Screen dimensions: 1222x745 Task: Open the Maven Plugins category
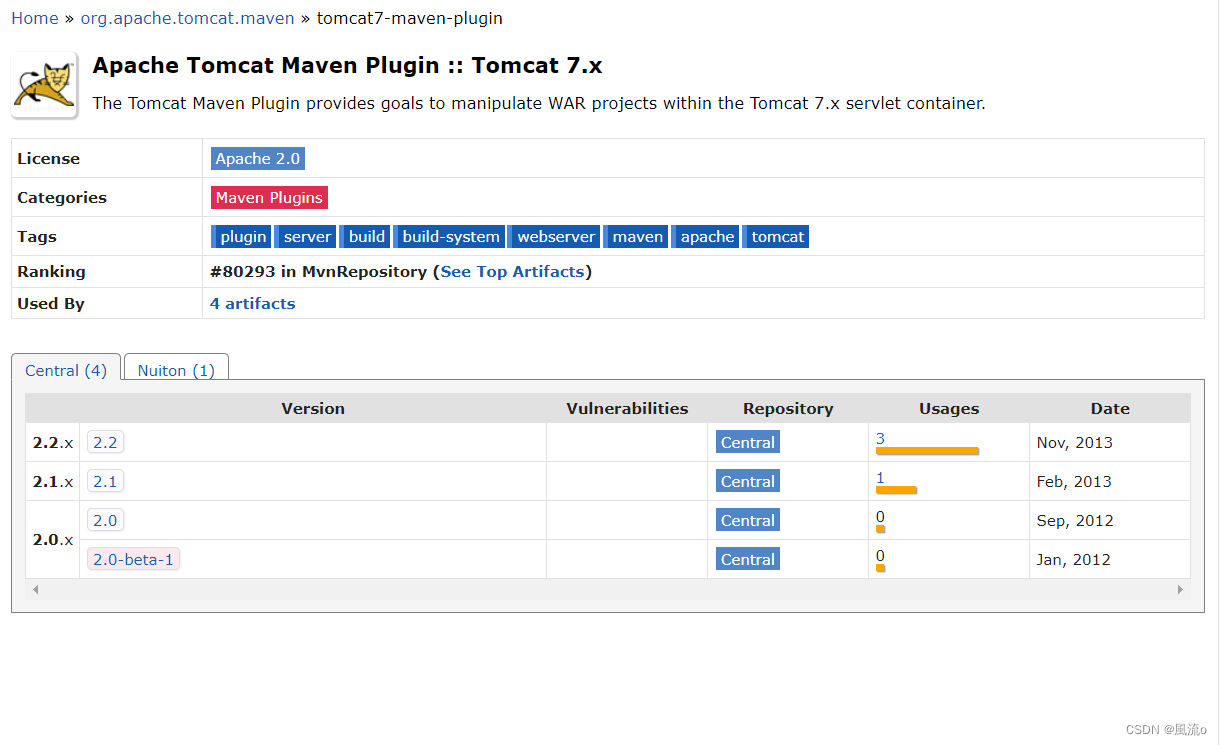click(x=269, y=197)
